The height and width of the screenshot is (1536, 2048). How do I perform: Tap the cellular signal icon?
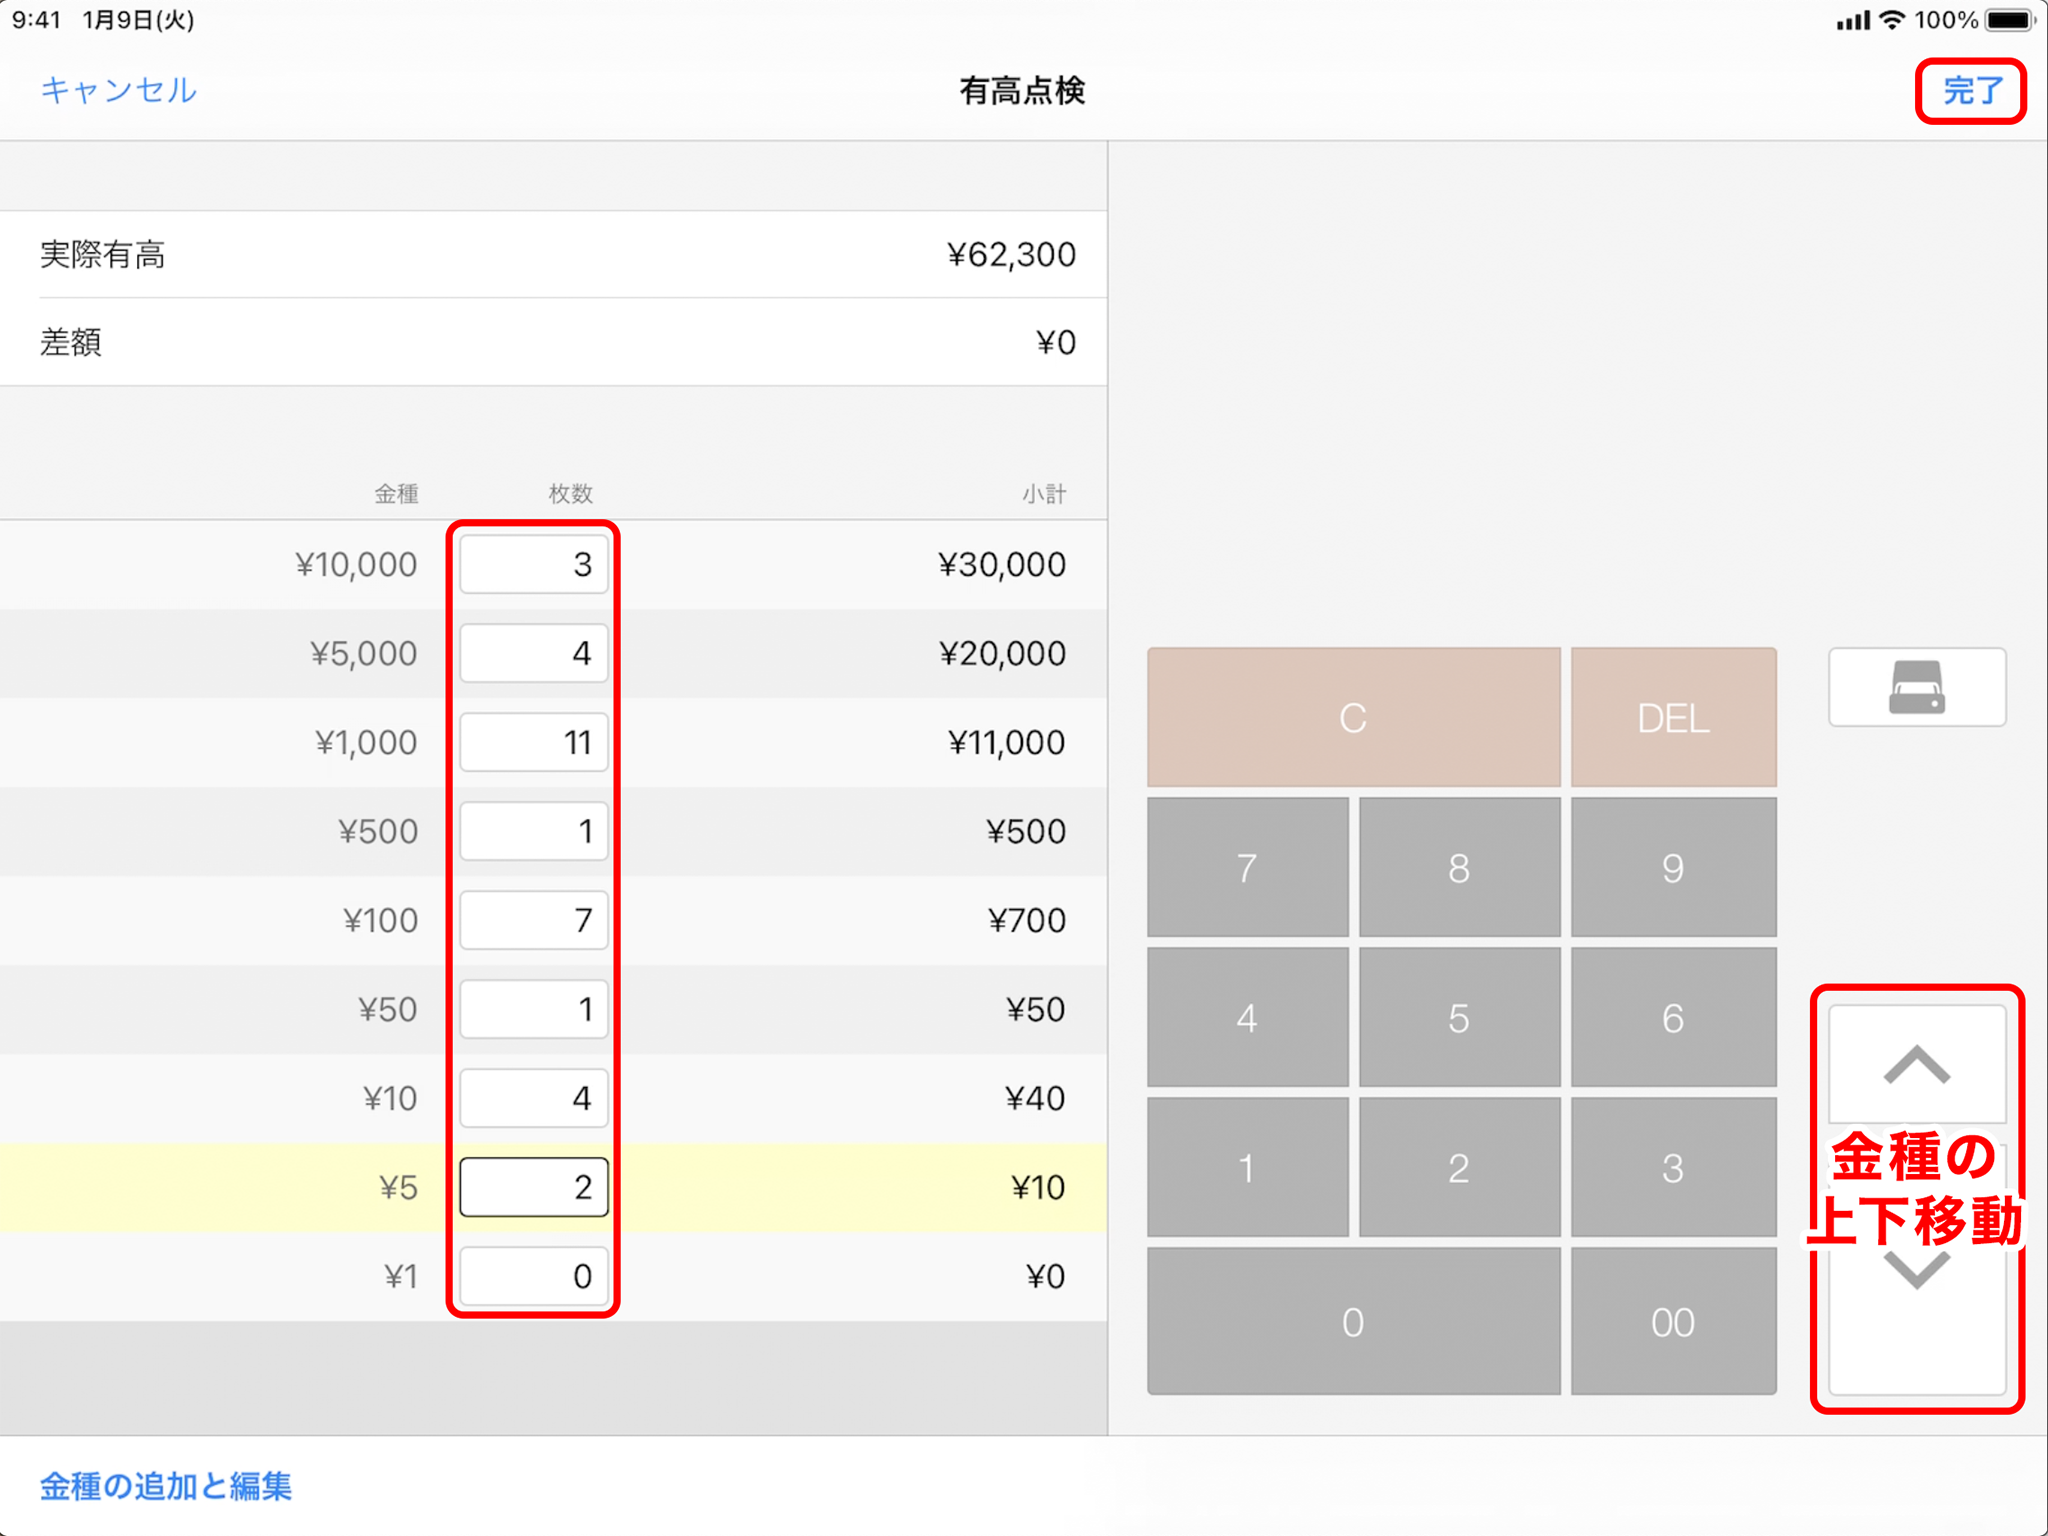click(x=1853, y=21)
